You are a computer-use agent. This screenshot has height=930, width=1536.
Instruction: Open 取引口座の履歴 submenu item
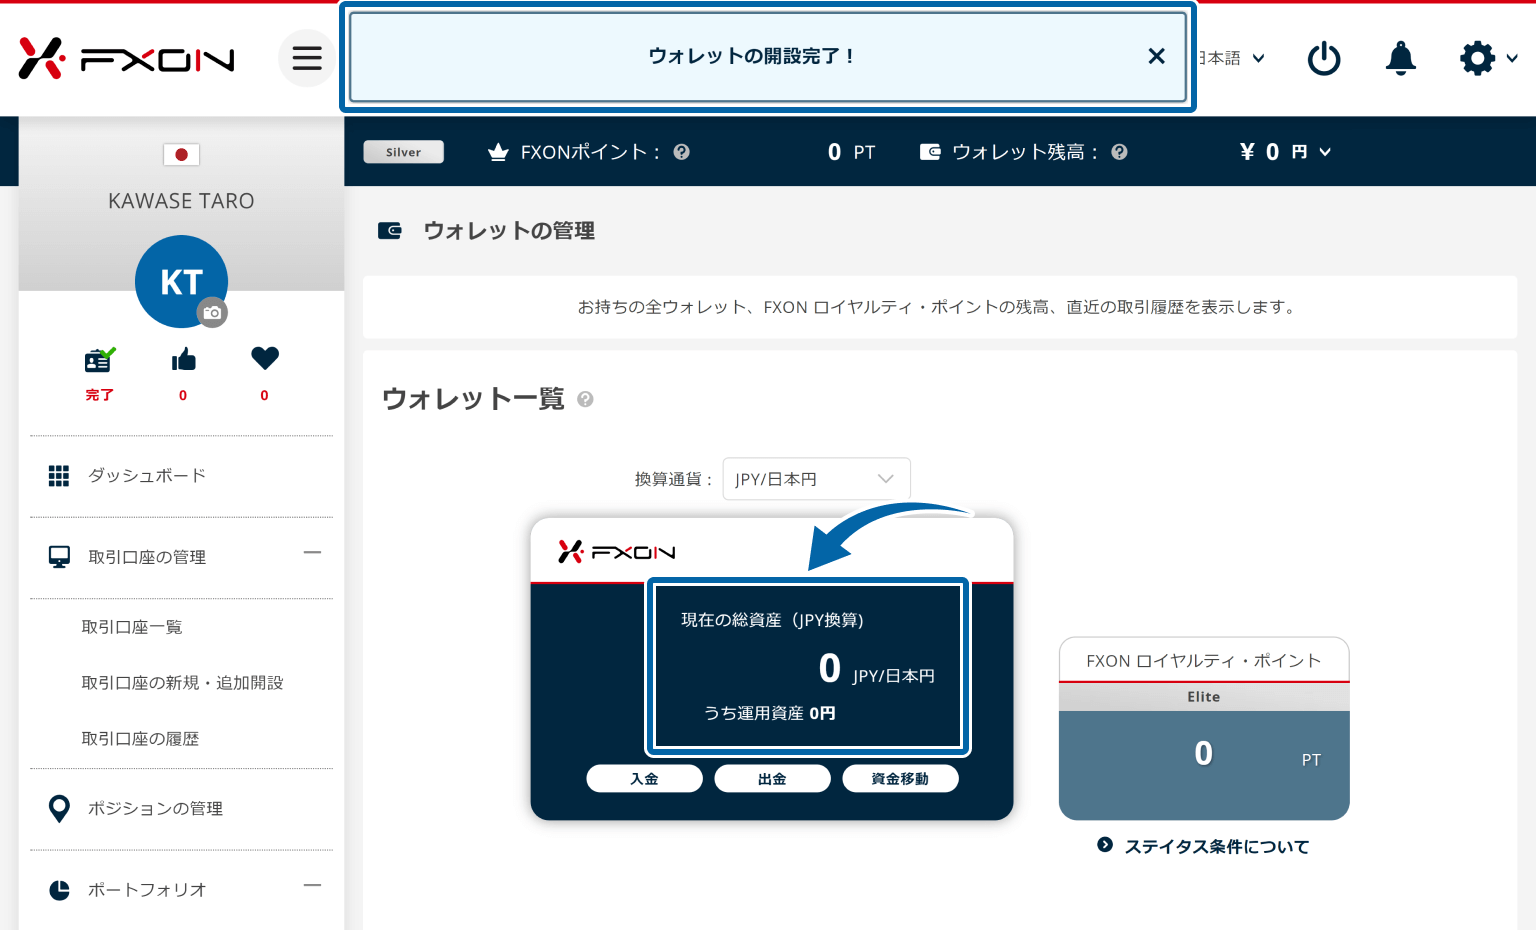click(140, 739)
